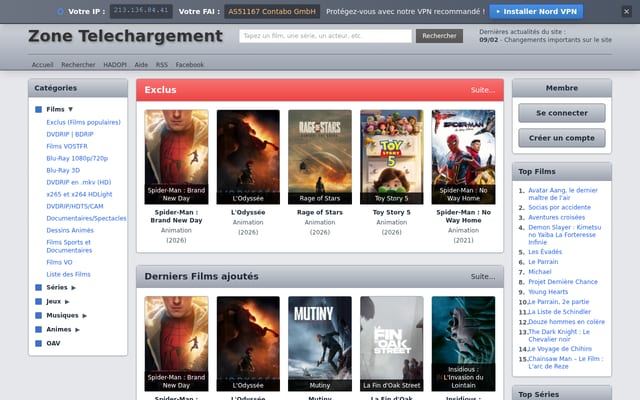The width and height of the screenshot is (640, 400).
Task: Open the Toy Story 5 poster
Action: (x=392, y=157)
